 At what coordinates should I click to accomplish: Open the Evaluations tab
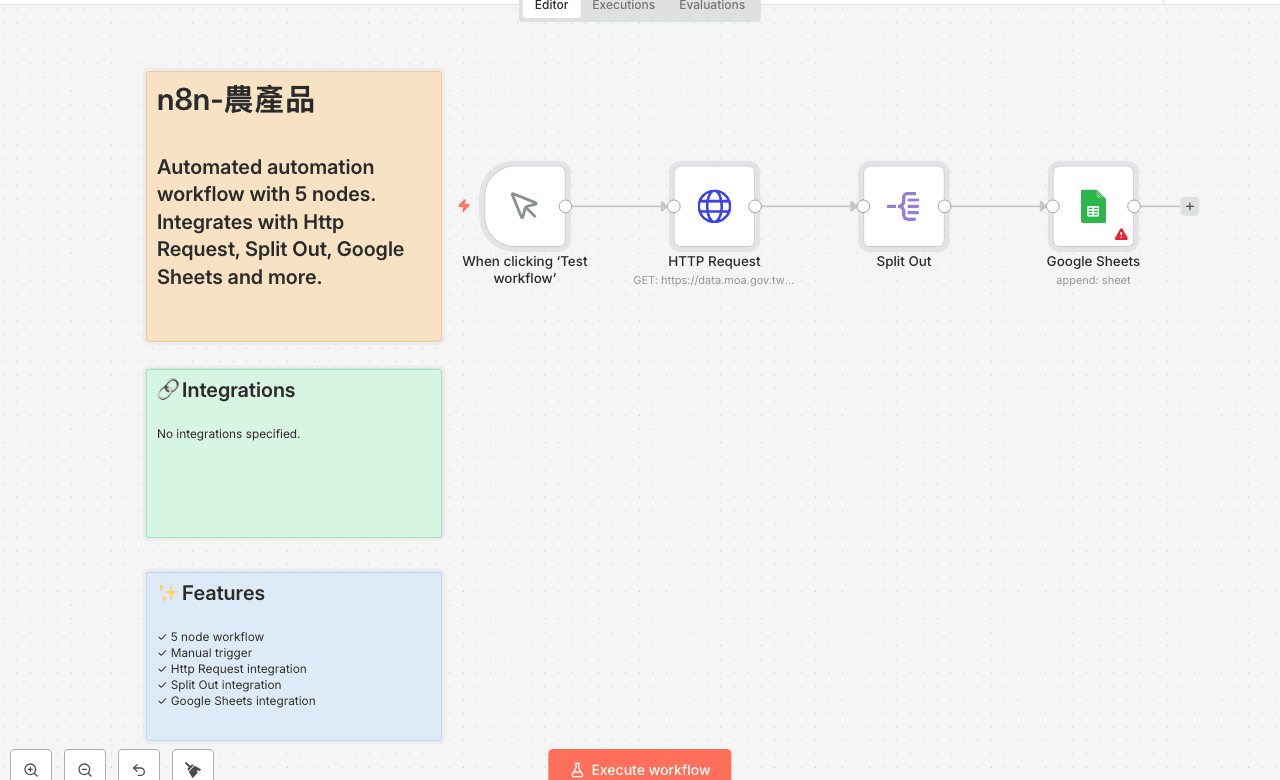pyautogui.click(x=711, y=6)
